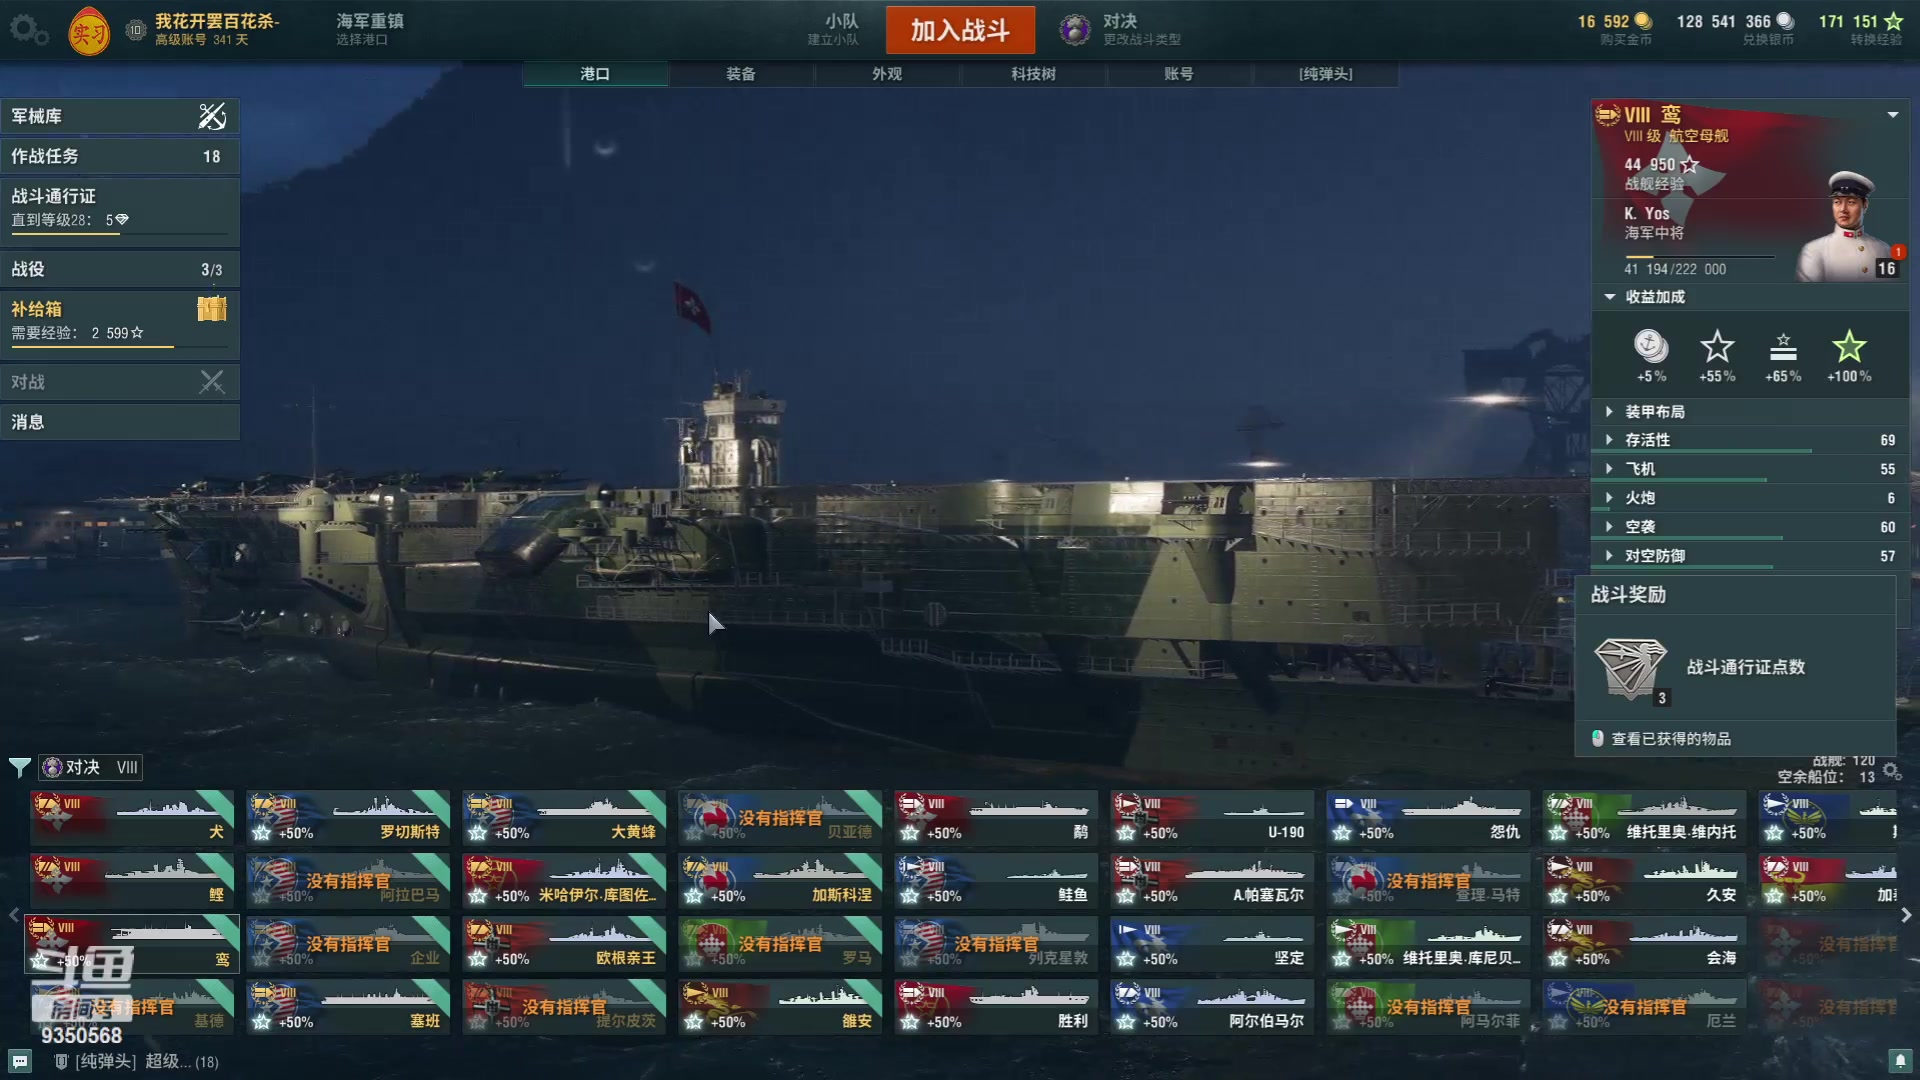Image resolution: width=1920 pixels, height=1080 pixels.
Task: Open the 查看已获得的物品 link
Action: pos(1670,739)
